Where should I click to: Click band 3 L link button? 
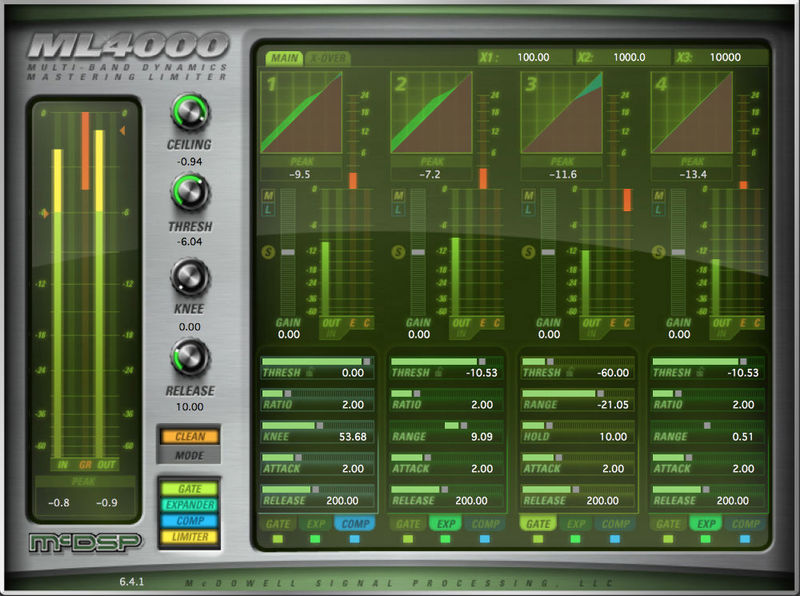529,209
